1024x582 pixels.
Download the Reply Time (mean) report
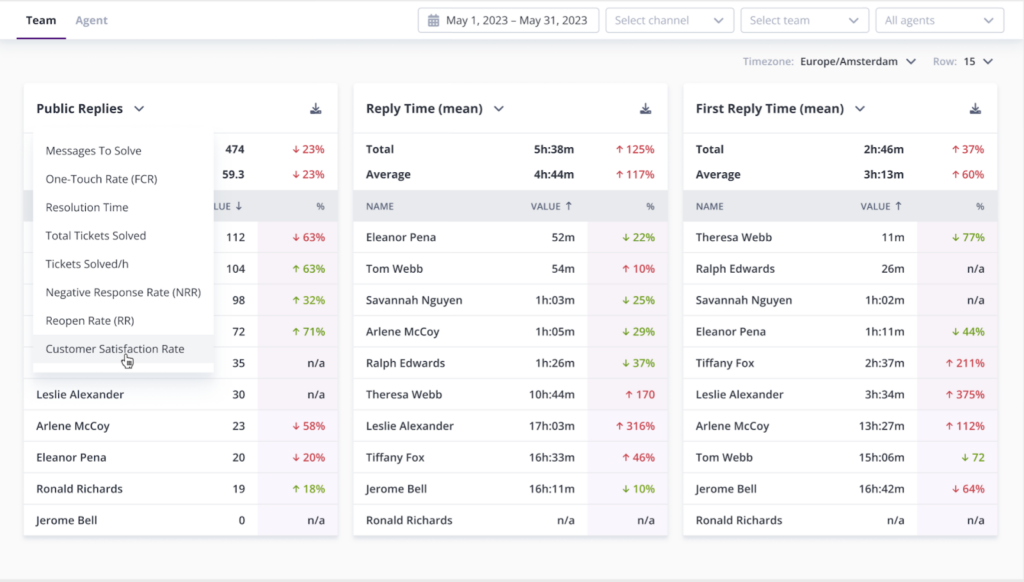(645, 108)
